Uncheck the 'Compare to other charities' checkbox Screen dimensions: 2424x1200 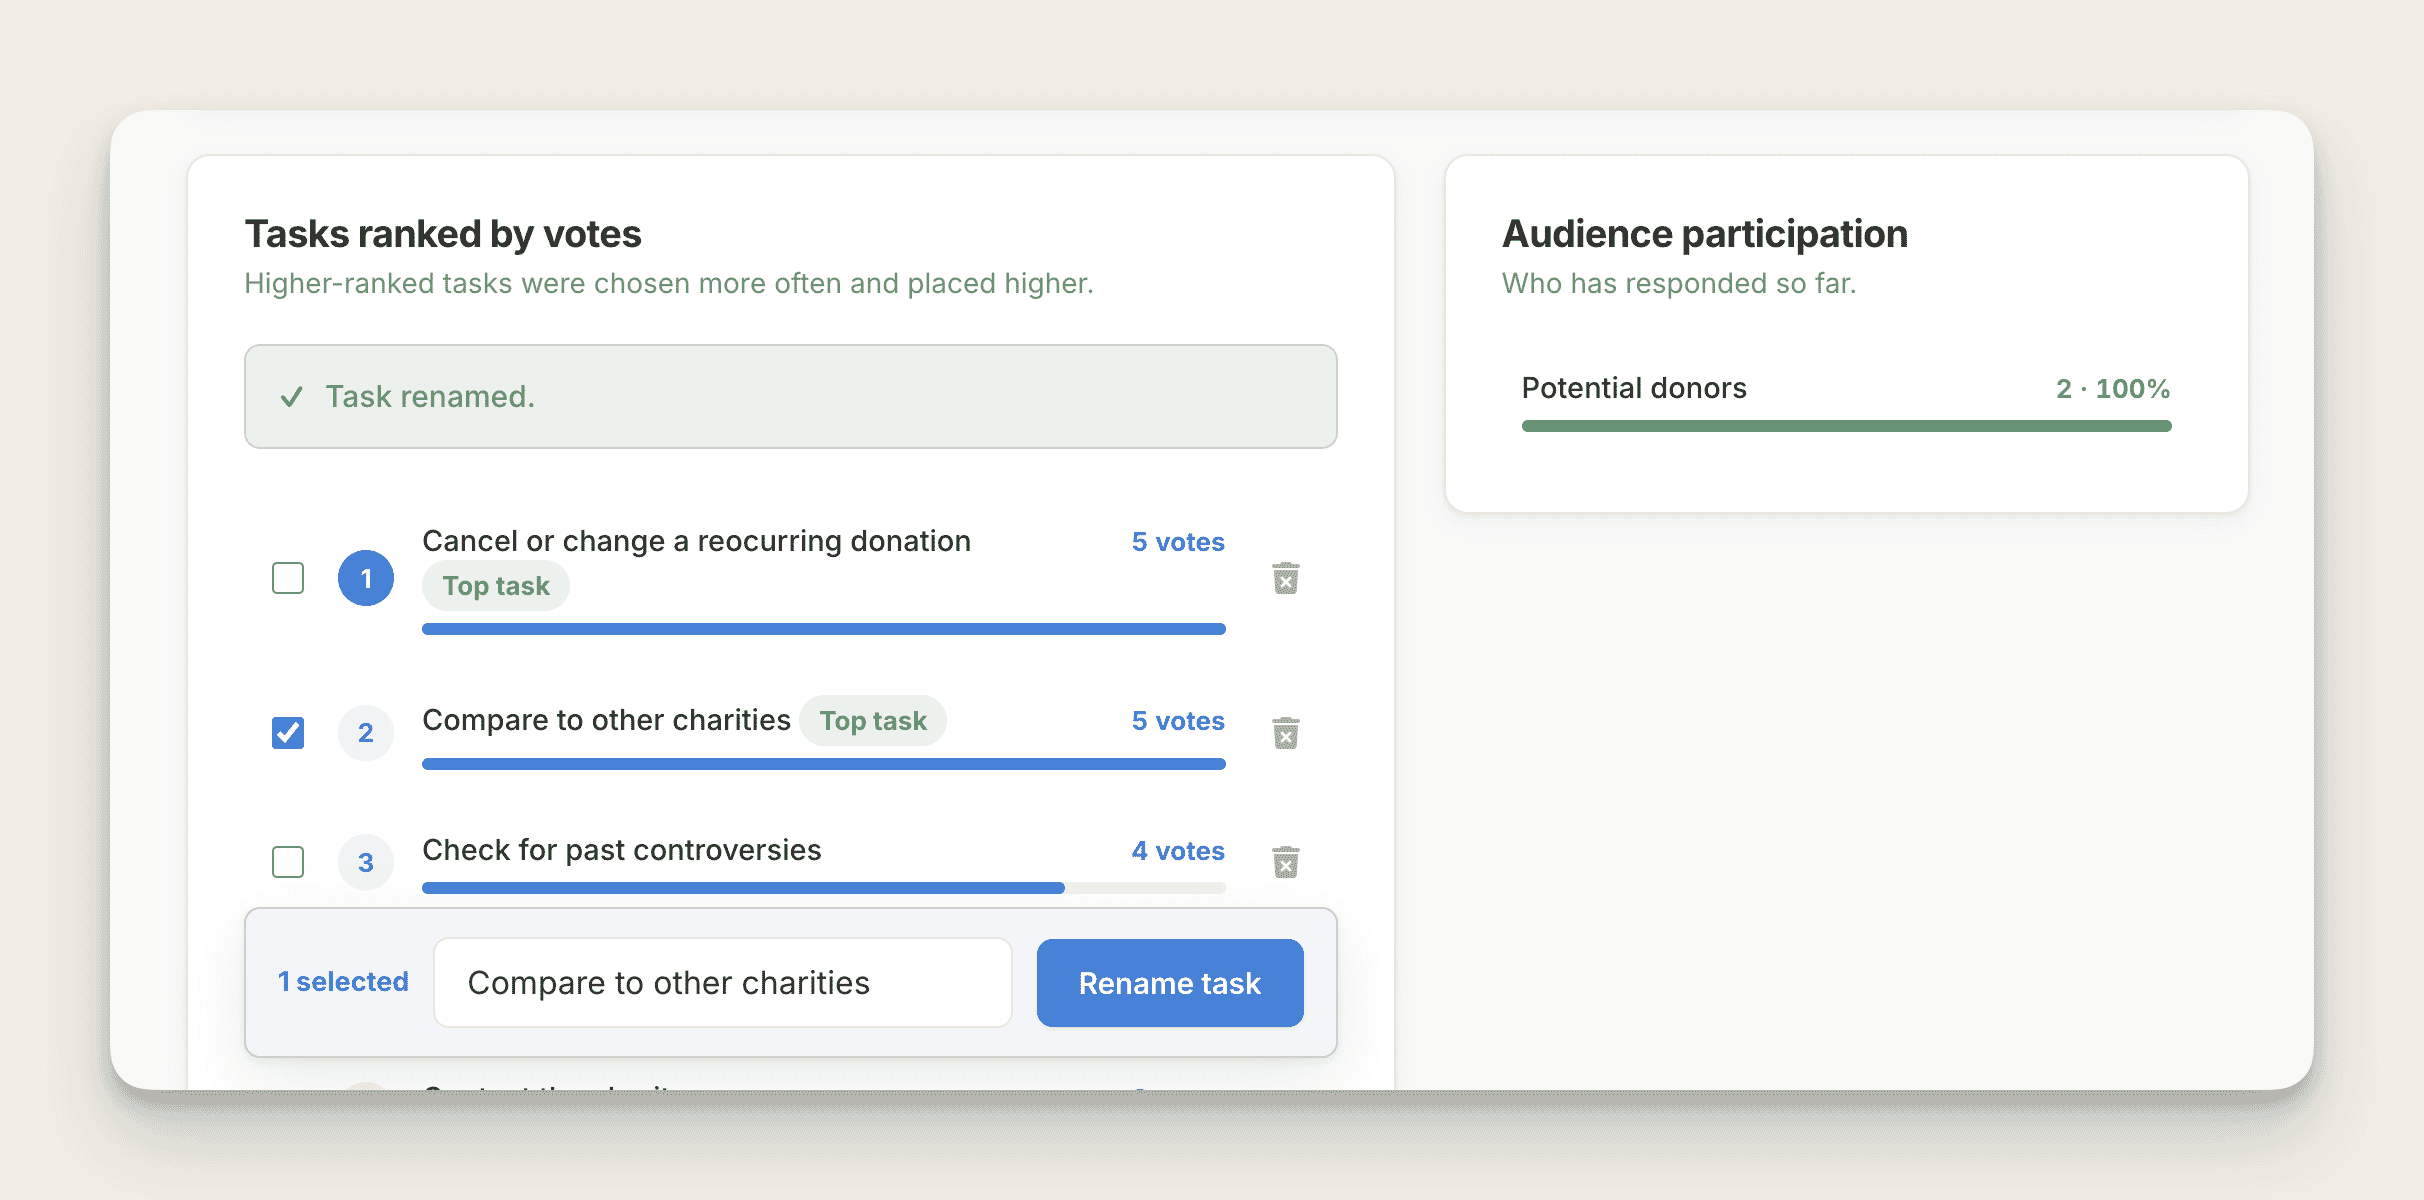click(288, 733)
